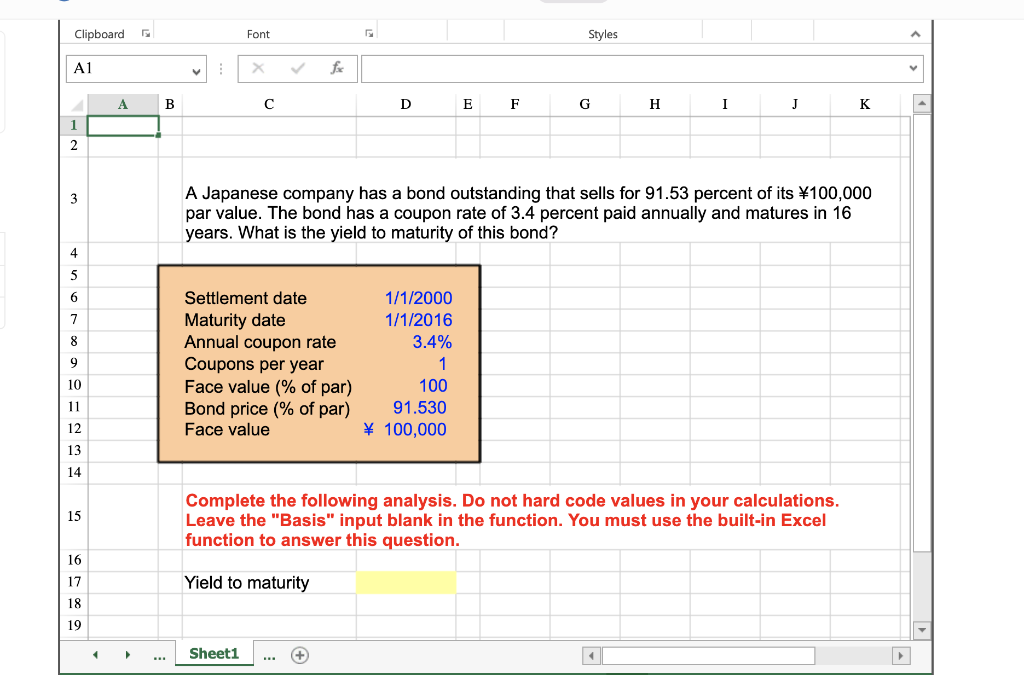The image size is (1024, 675).
Task: Switch to the Sheet1 tab
Action: (214, 653)
